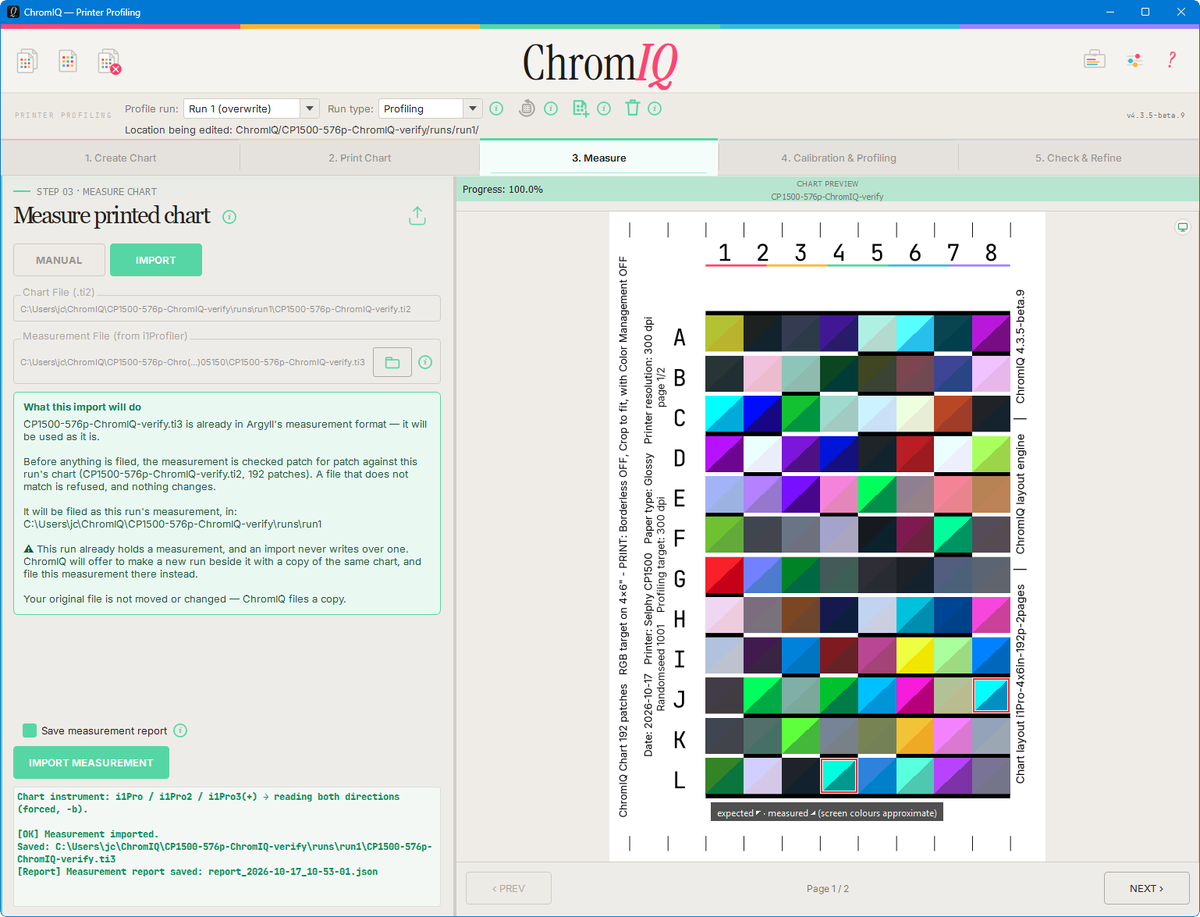Go to the 2. Print Chart tab
The width and height of the screenshot is (1200, 917).
360,158
